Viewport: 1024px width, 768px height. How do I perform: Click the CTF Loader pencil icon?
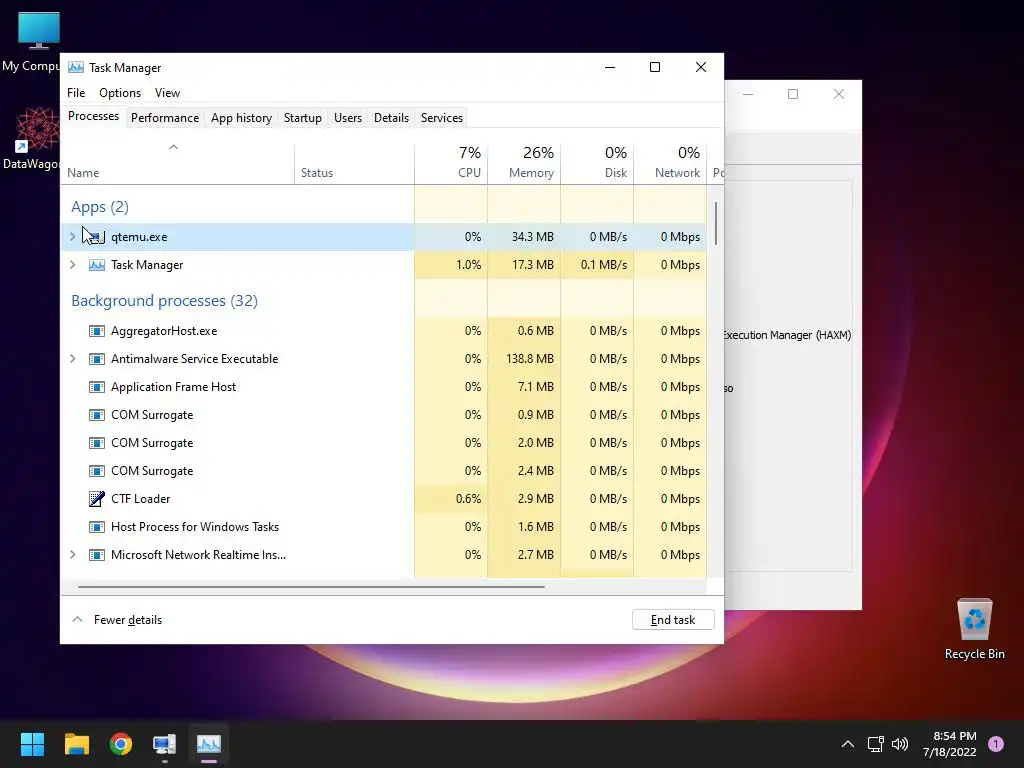click(97, 499)
